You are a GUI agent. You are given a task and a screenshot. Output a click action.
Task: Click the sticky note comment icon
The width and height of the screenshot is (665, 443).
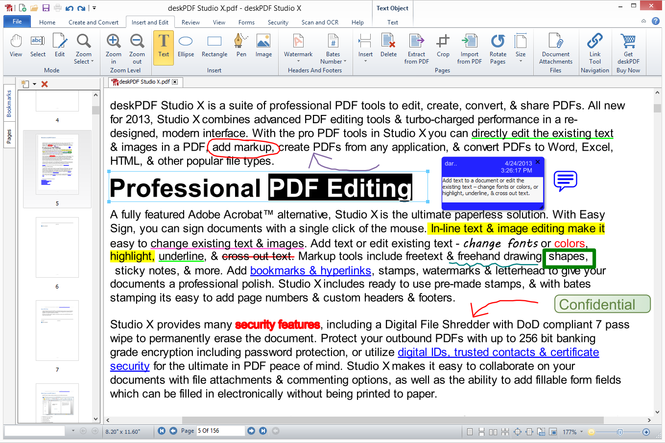[x=565, y=181]
